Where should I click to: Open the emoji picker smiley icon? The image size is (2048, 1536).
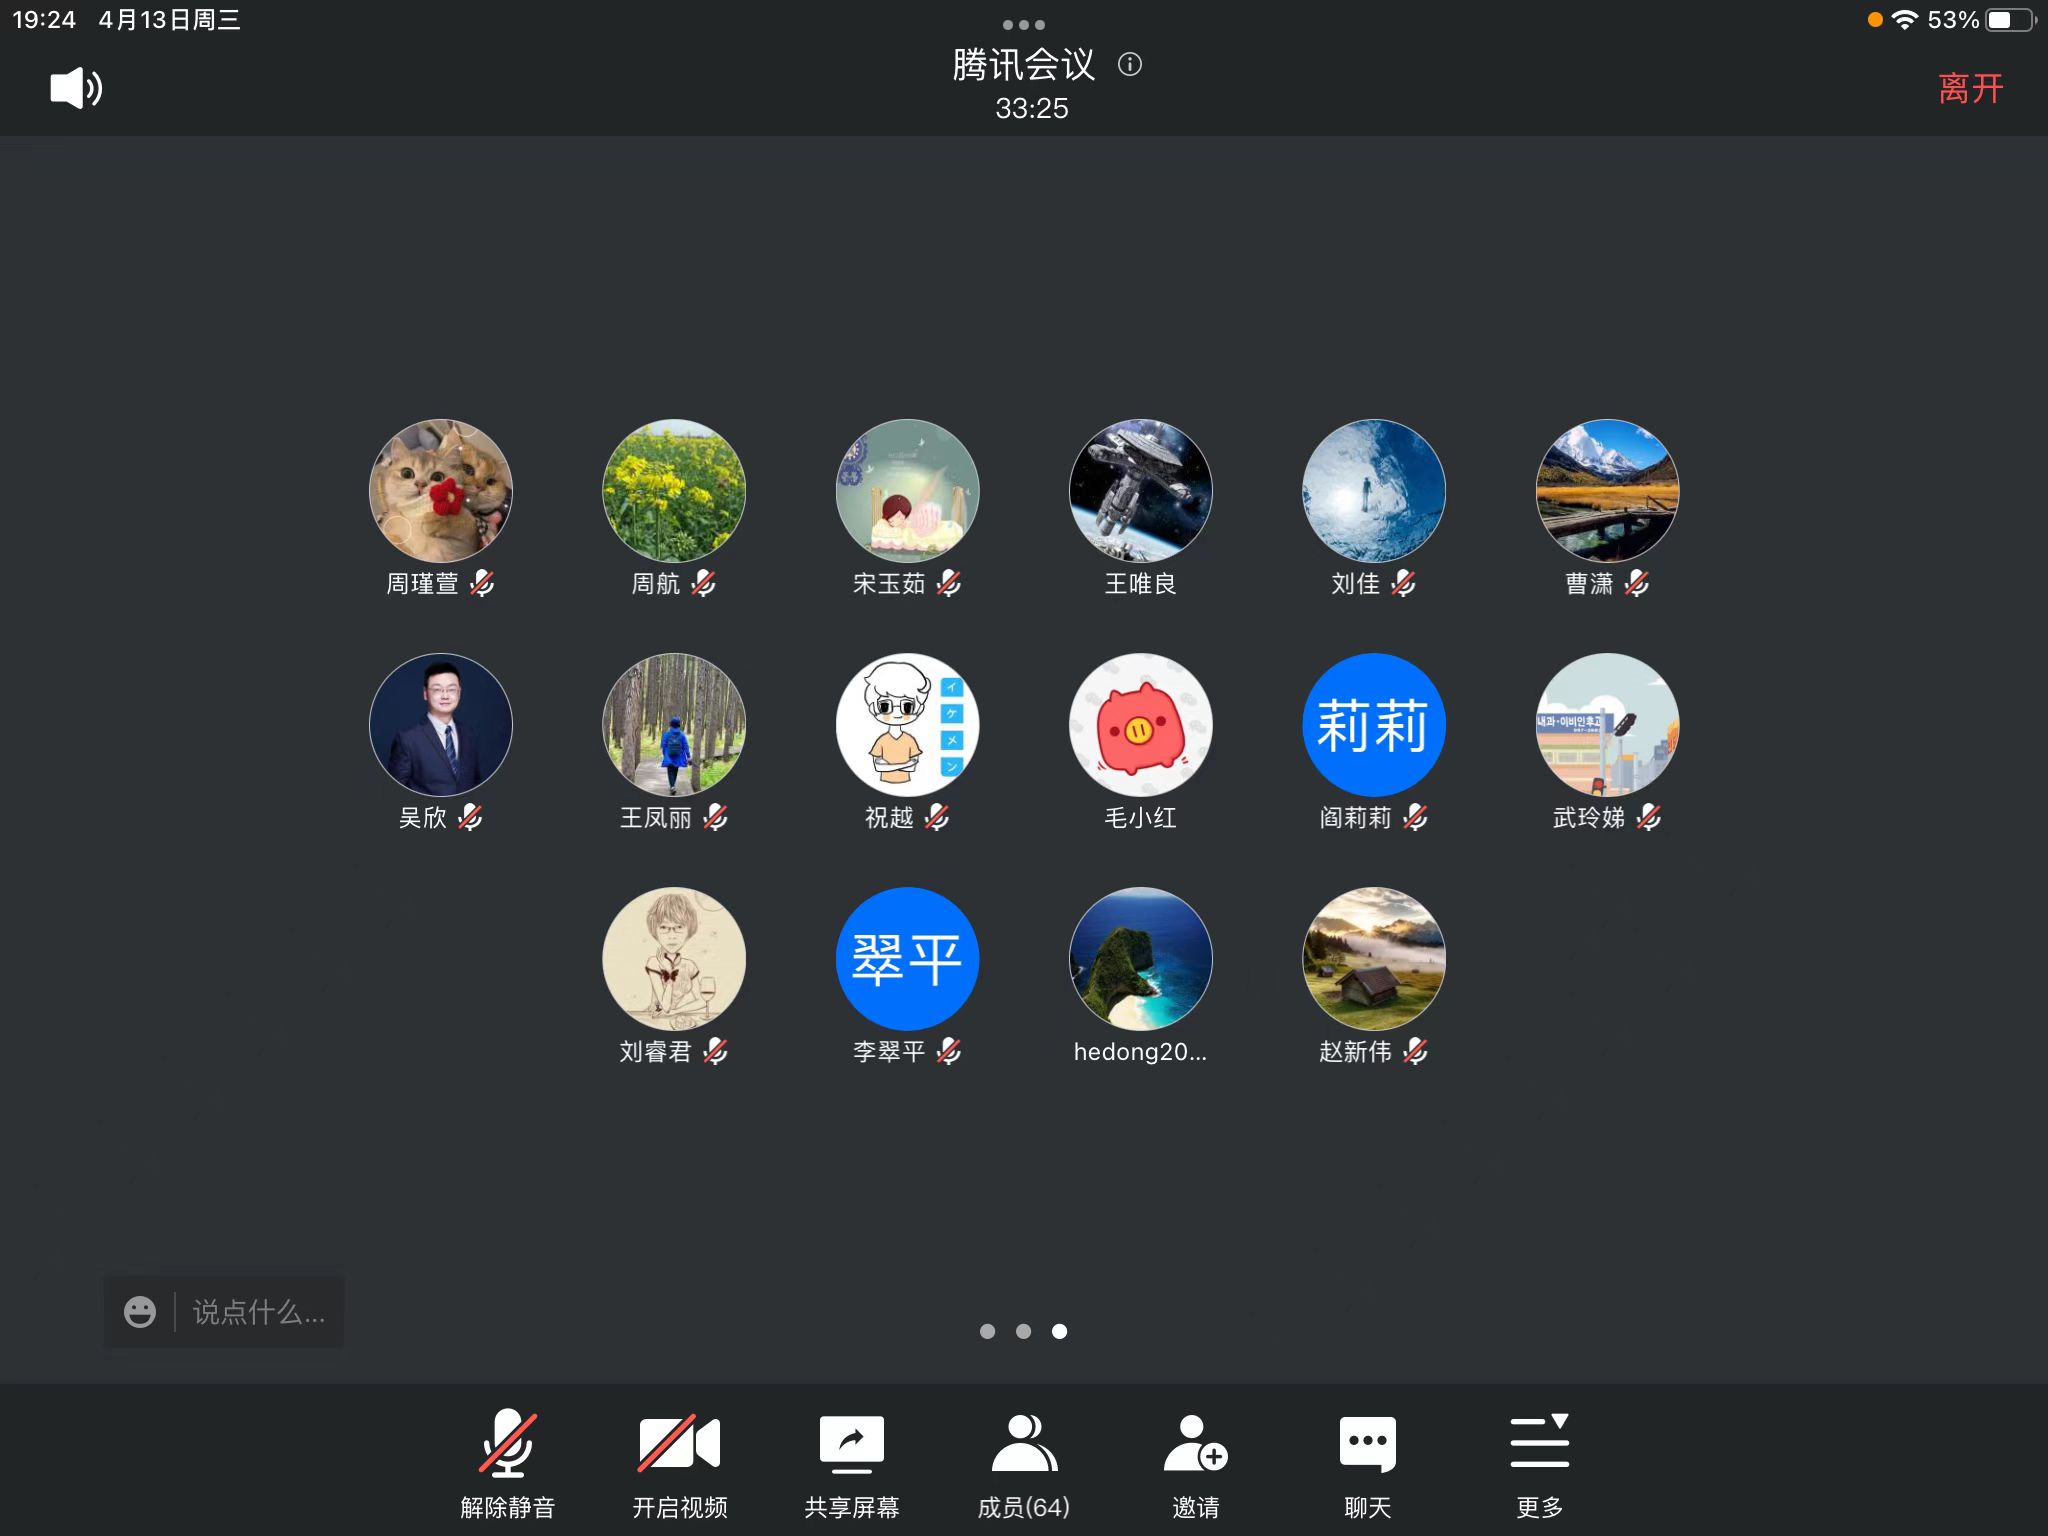[140, 1312]
